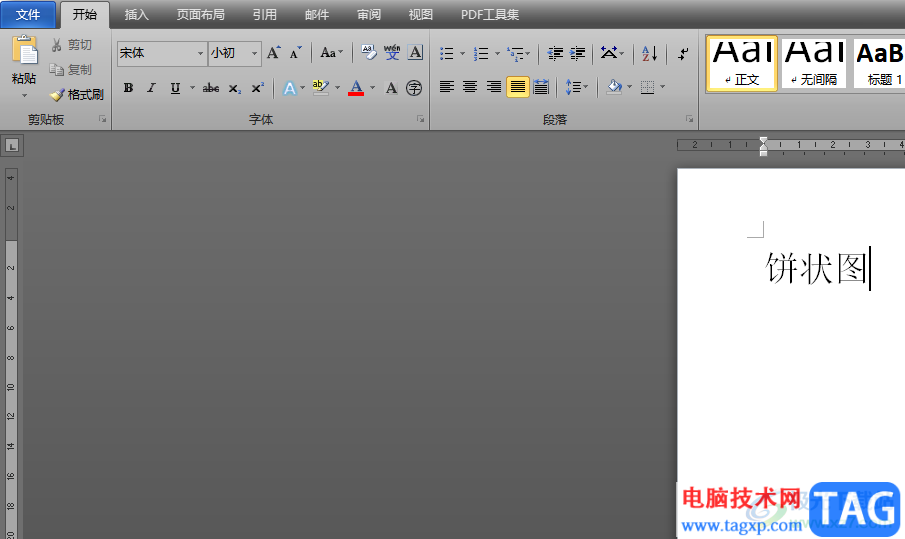Open font color dropdown arrow
The image size is (905, 539).
(x=372, y=88)
